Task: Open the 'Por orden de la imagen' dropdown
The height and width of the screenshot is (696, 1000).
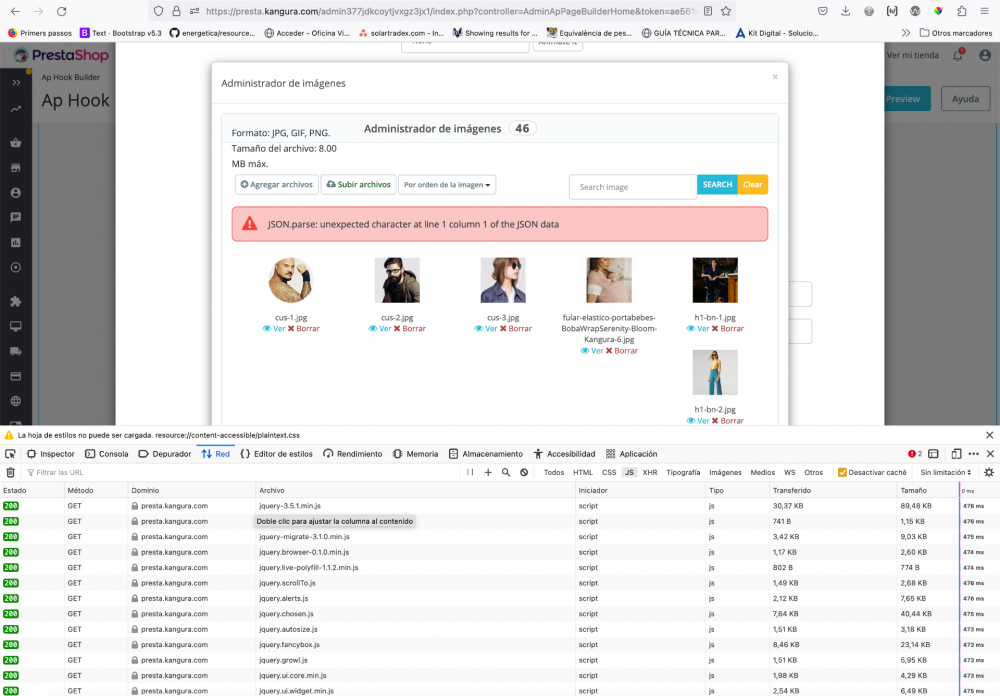Action: coord(446,184)
